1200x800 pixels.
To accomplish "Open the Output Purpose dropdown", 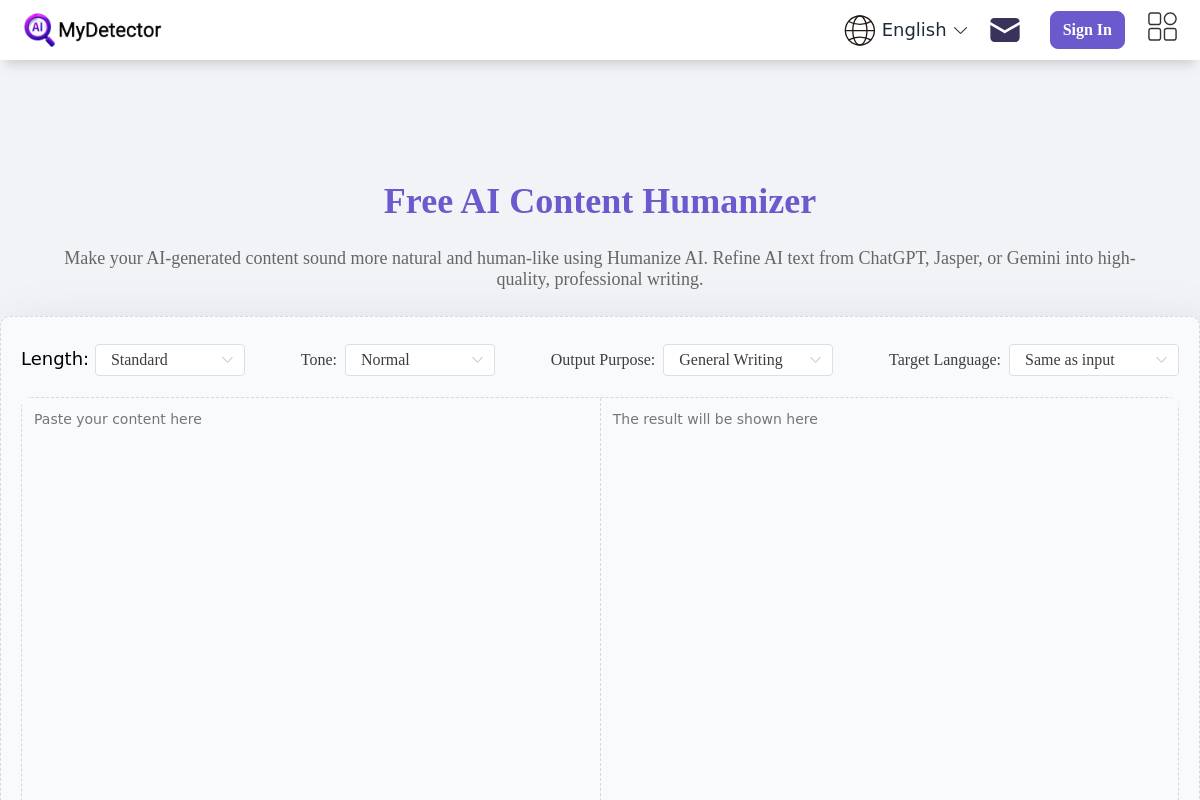I will coord(748,359).
